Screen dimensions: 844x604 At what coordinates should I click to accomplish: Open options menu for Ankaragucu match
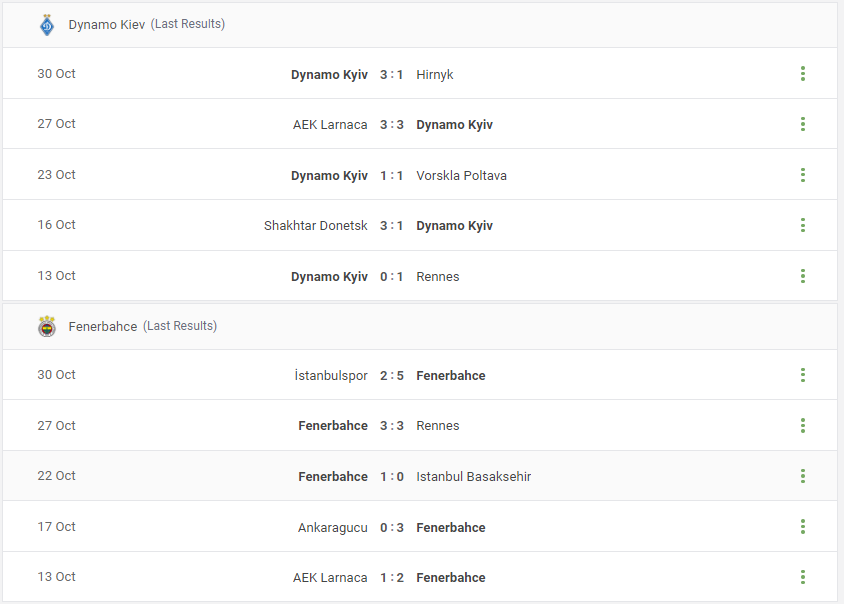point(803,526)
